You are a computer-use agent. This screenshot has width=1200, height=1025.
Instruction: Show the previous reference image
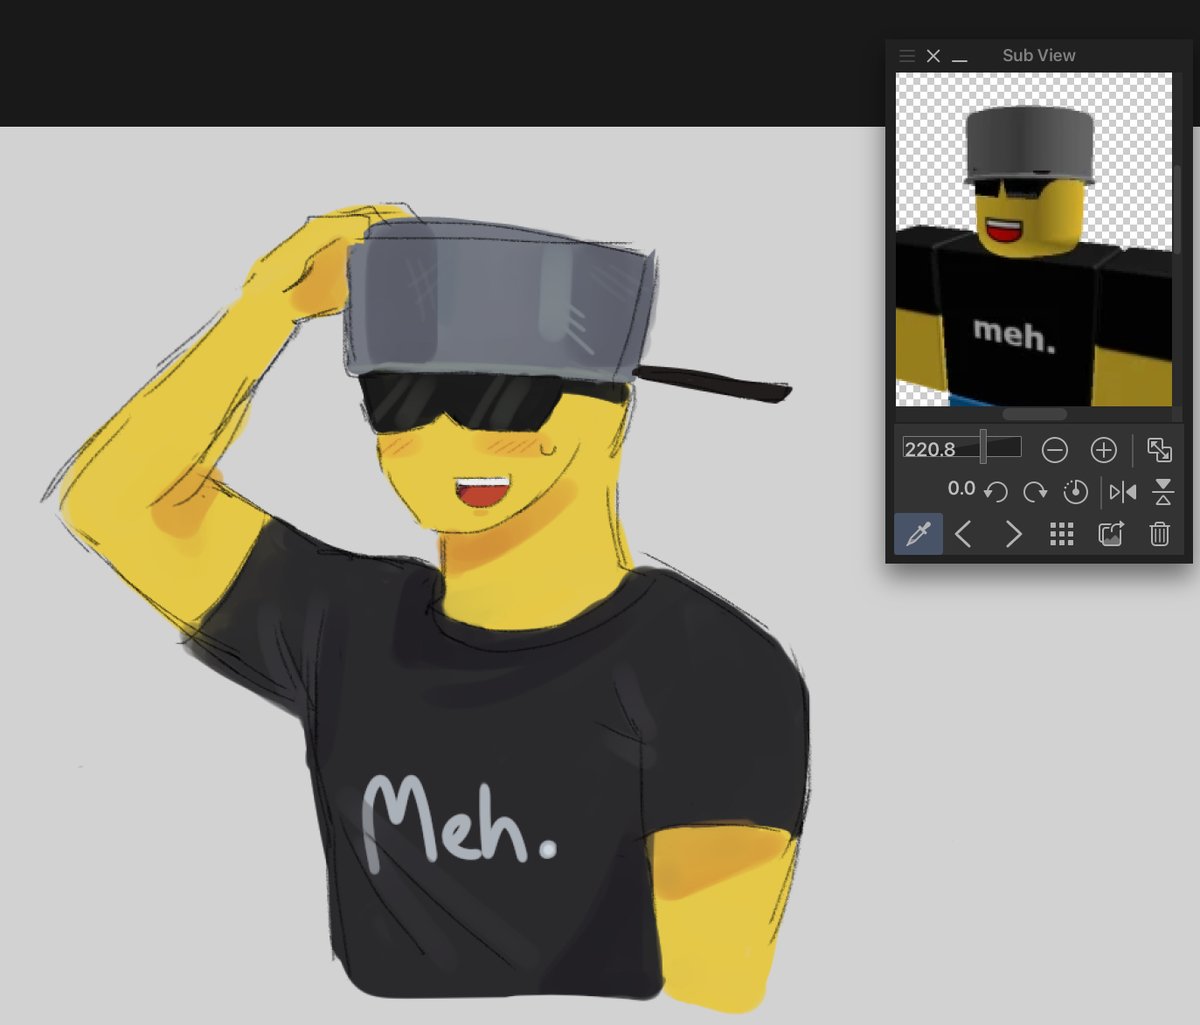(x=964, y=534)
